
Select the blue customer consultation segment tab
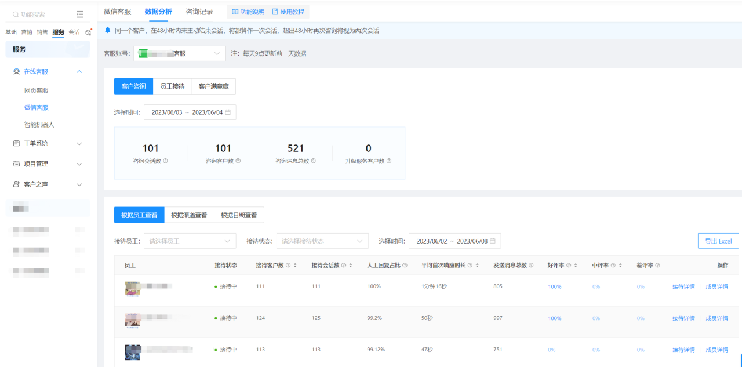[x=133, y=87]
